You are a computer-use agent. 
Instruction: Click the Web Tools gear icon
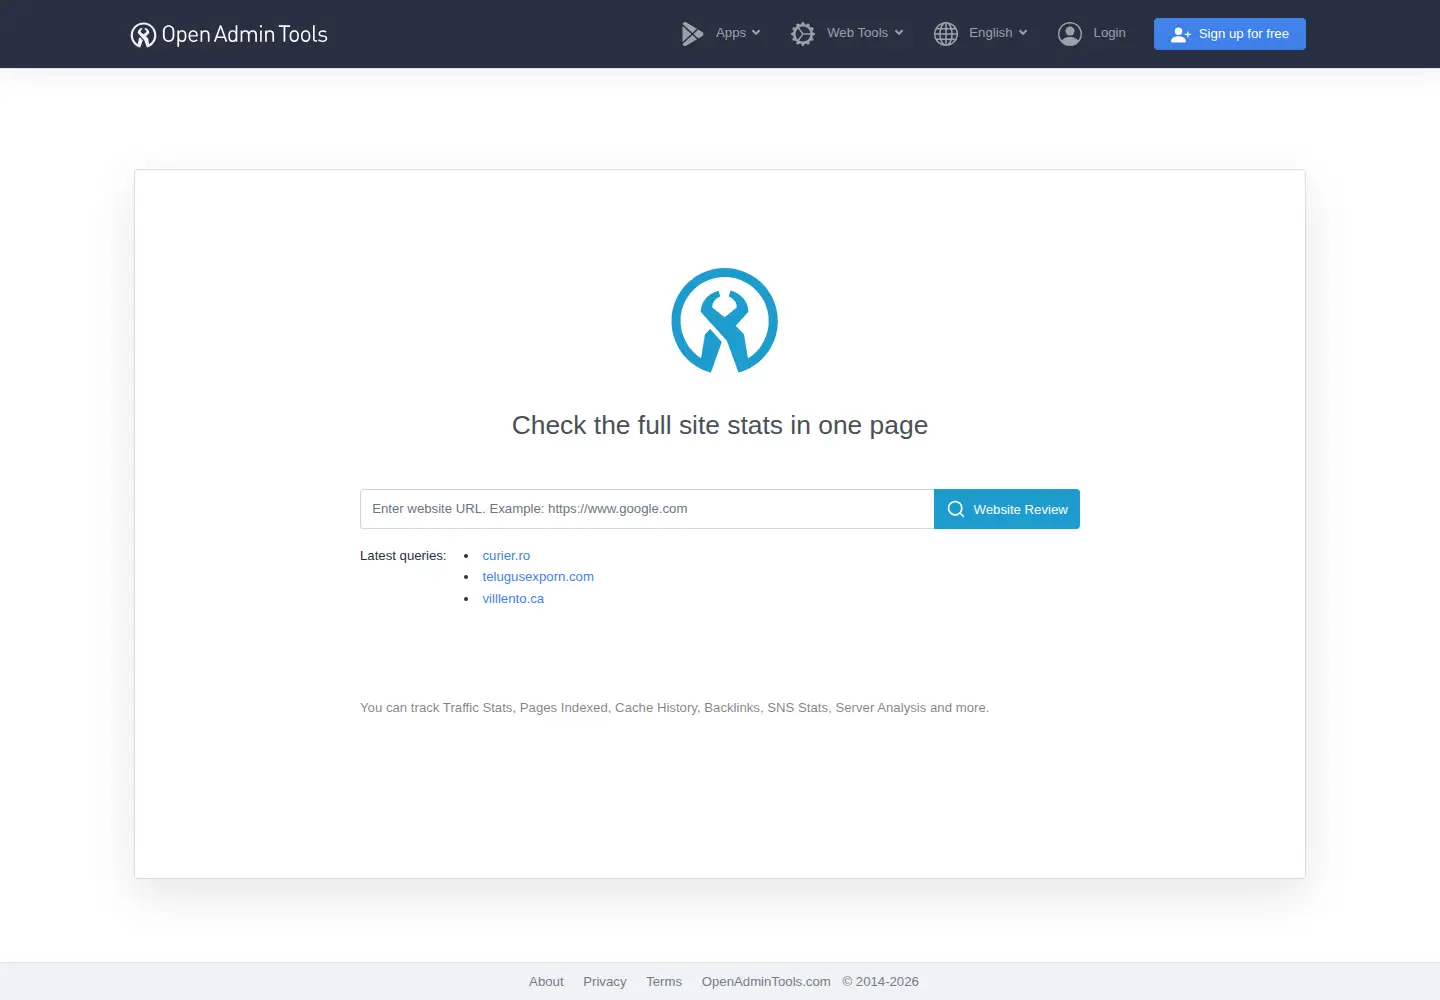point(803,34)
